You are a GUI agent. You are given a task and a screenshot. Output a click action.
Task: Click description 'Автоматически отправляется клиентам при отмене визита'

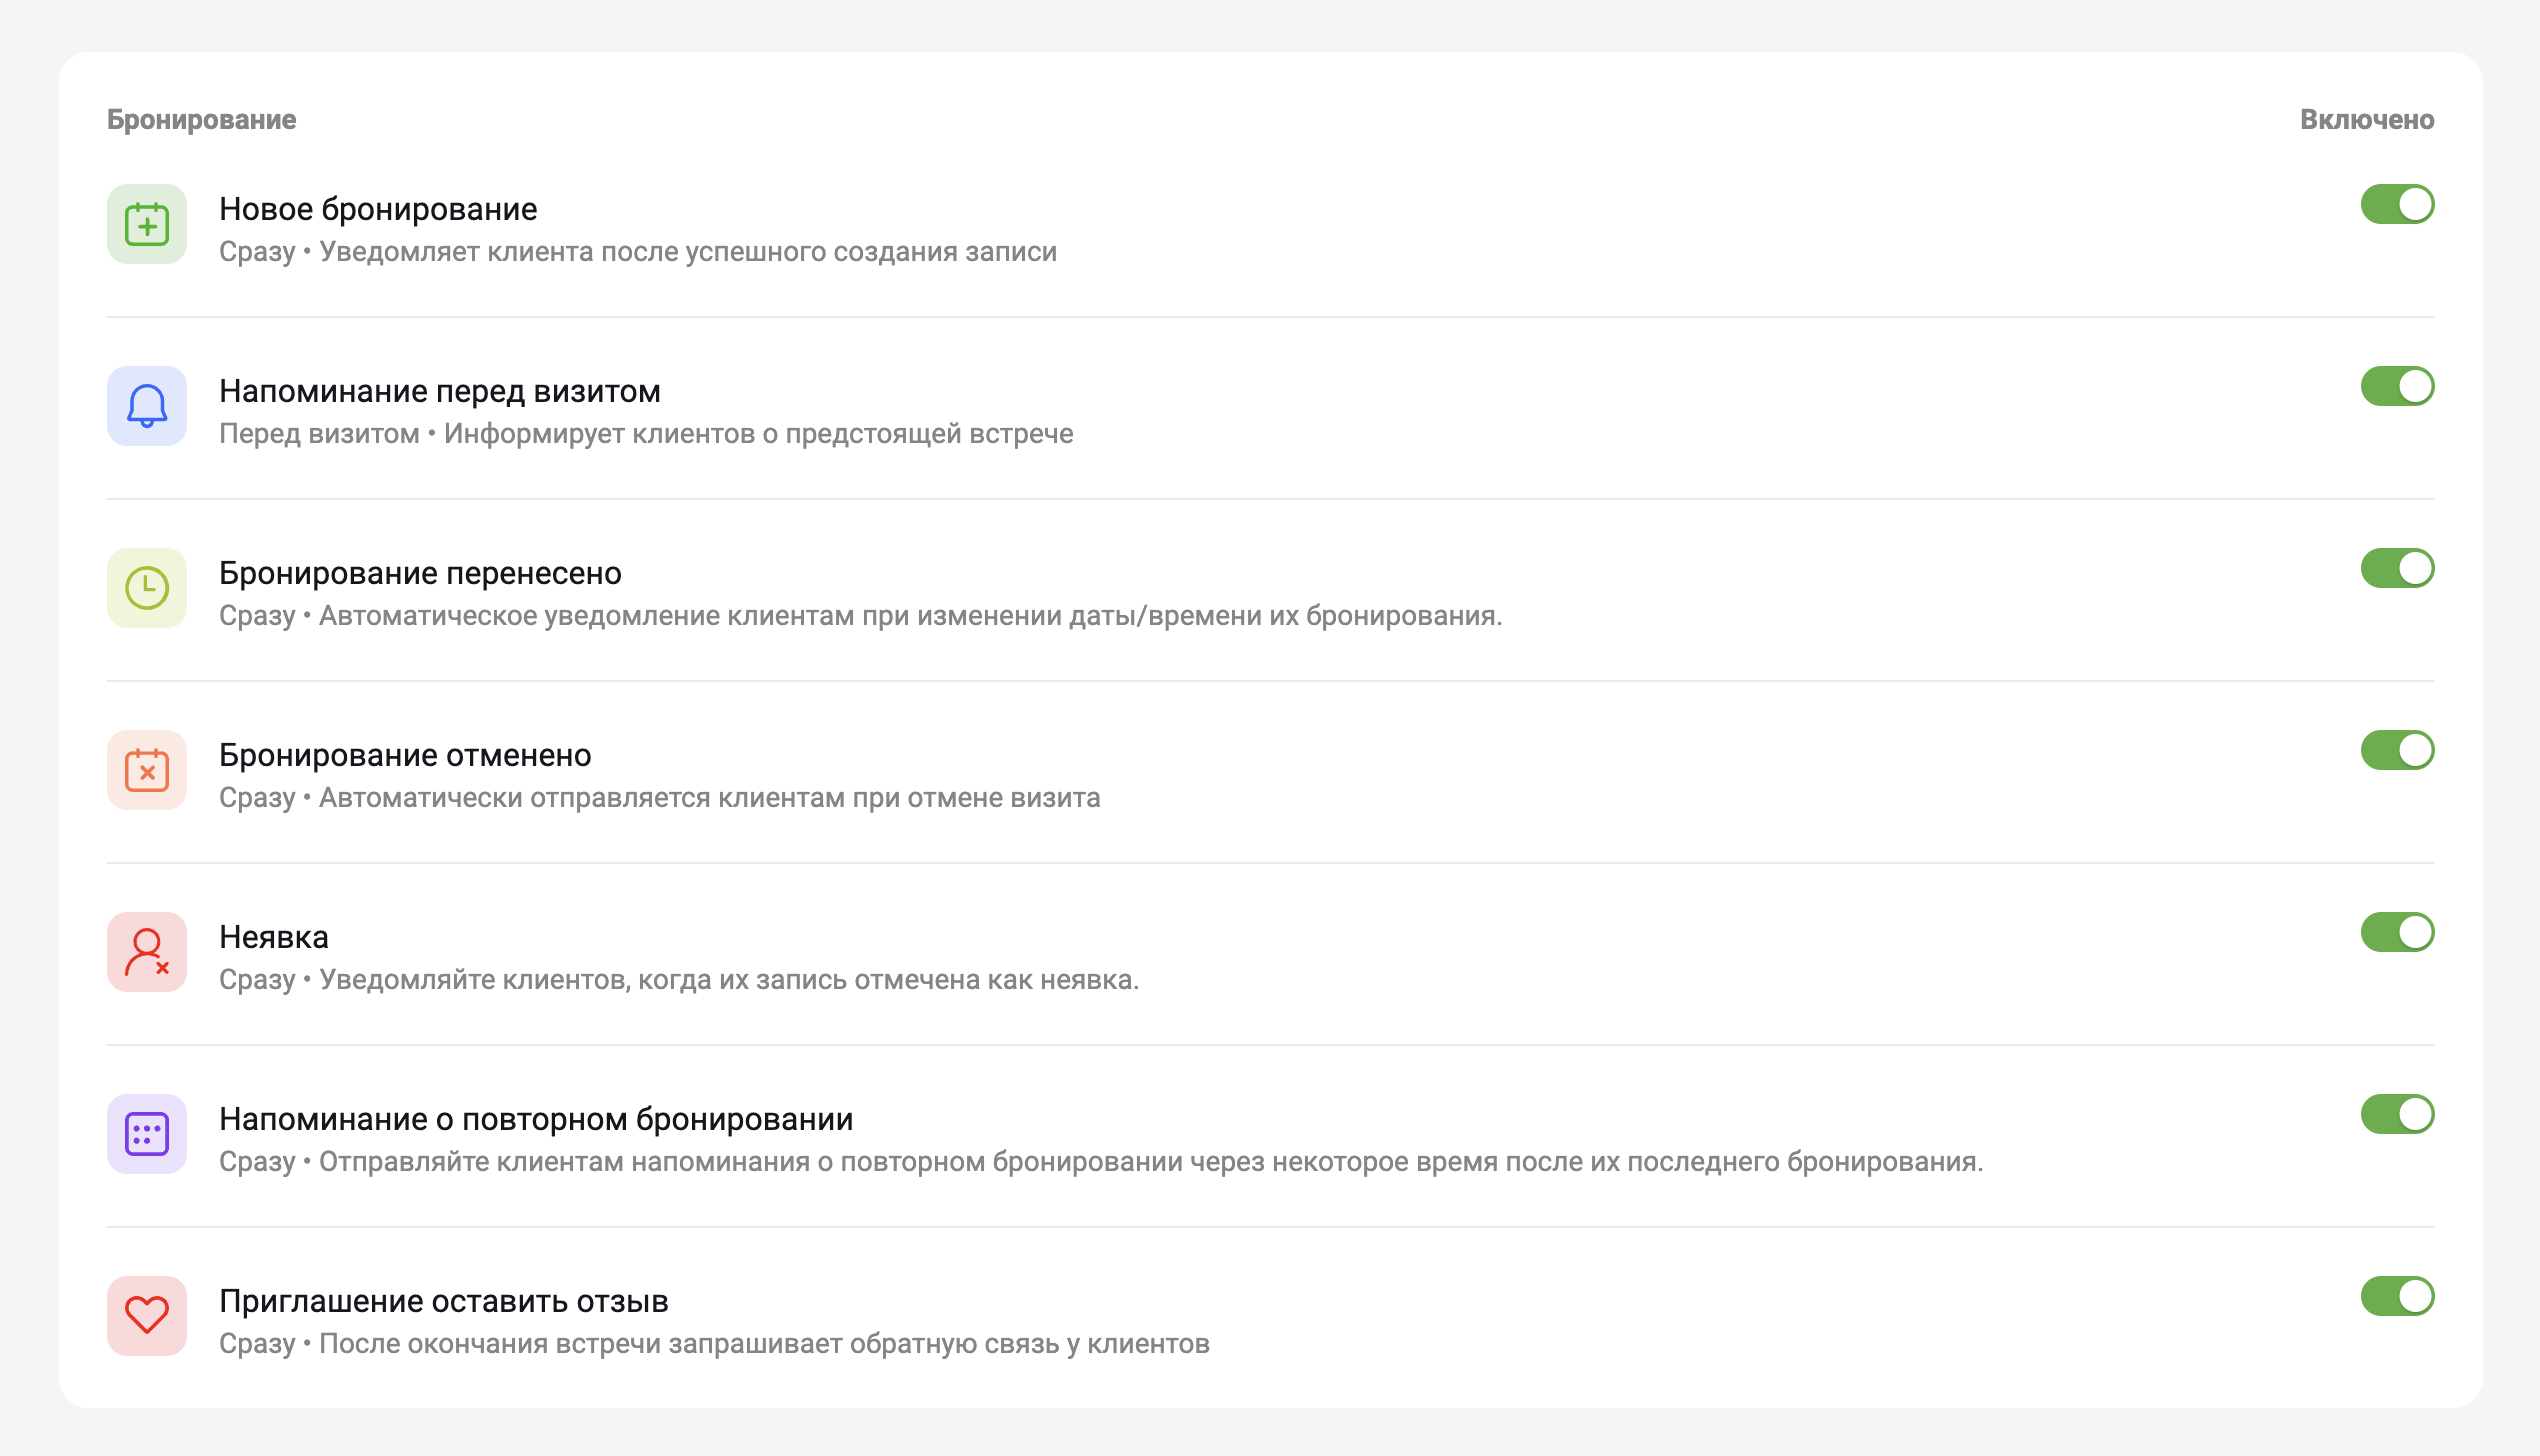(709, 798)
